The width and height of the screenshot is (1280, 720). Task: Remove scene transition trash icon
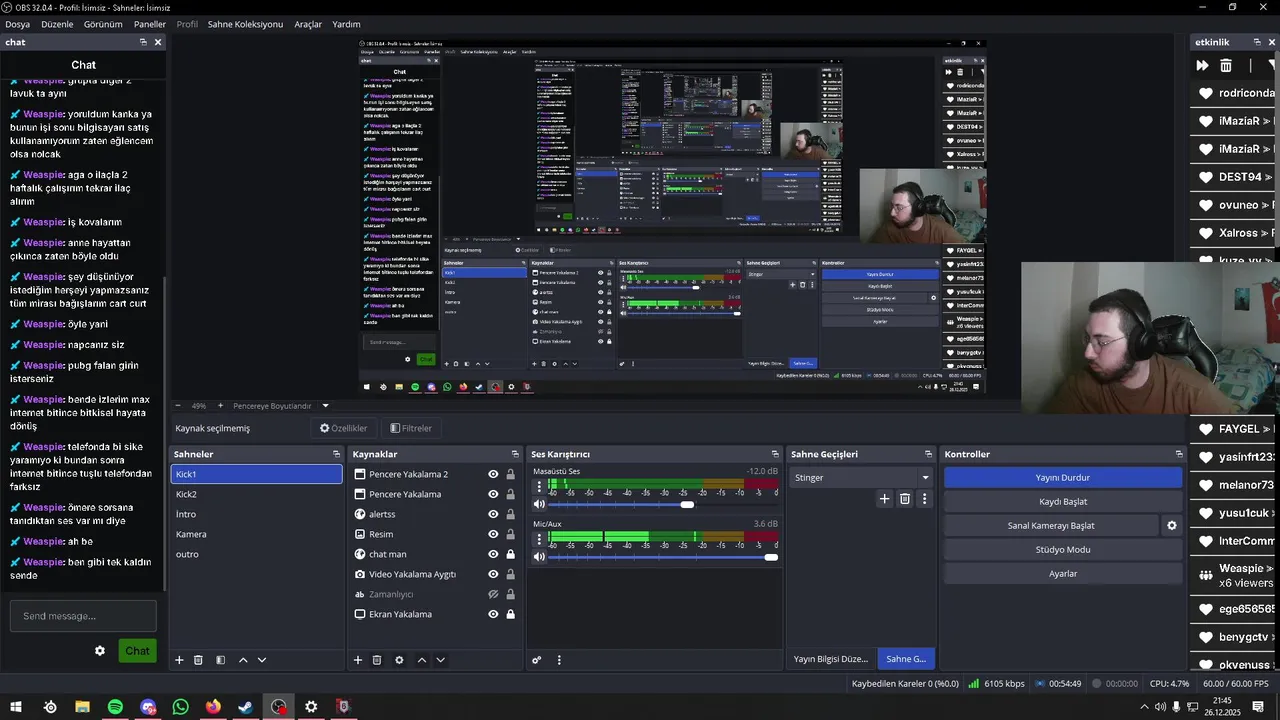coord(905,498)
